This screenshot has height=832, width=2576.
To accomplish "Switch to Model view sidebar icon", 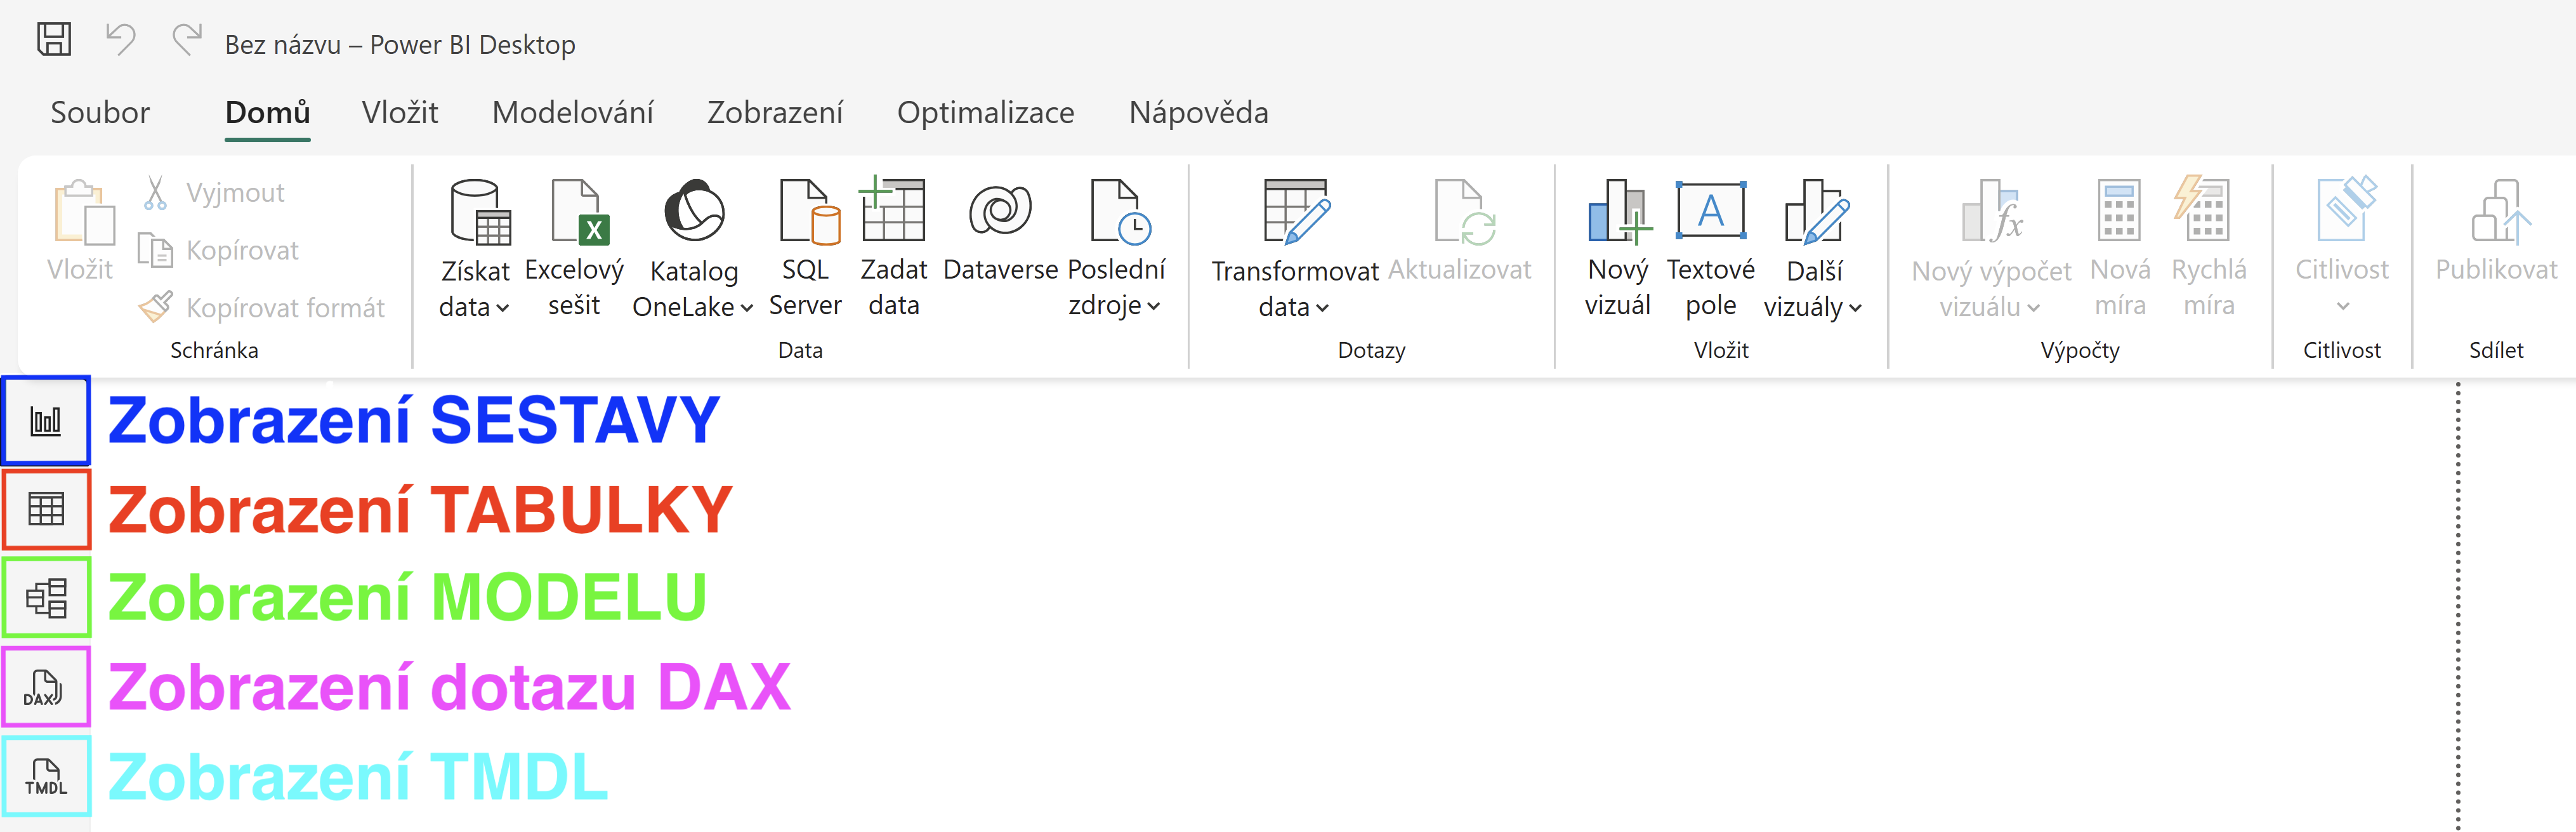I will pyautogui.click(x=46, y=598).
